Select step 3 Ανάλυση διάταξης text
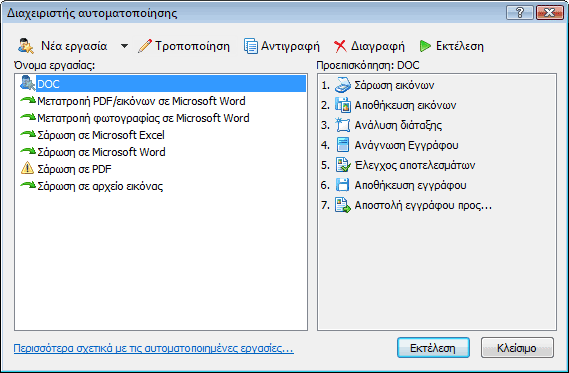Viewport: 569px width, 373px height. [398, 125]
